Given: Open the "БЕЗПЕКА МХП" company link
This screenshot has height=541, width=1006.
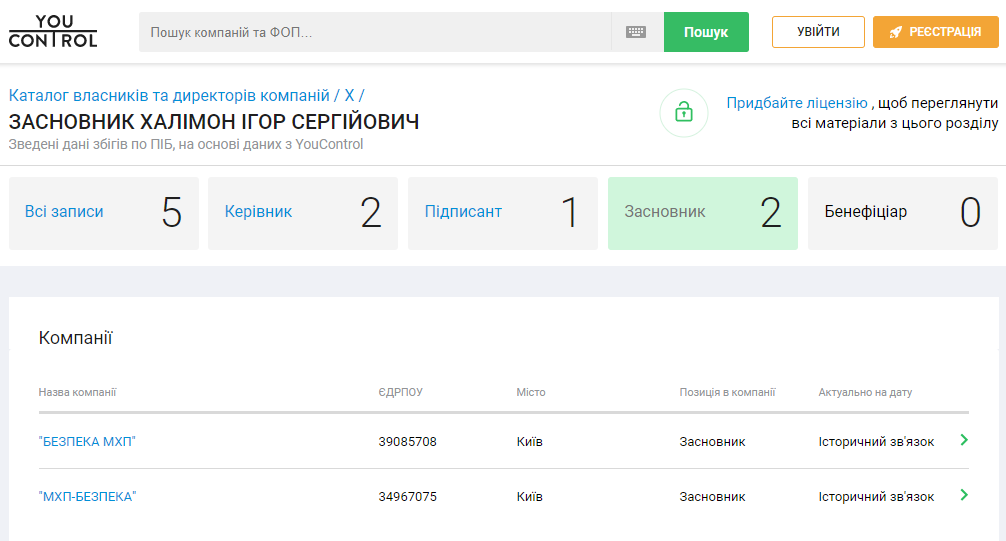Looking at the screenshot, I should click(87, 442).
